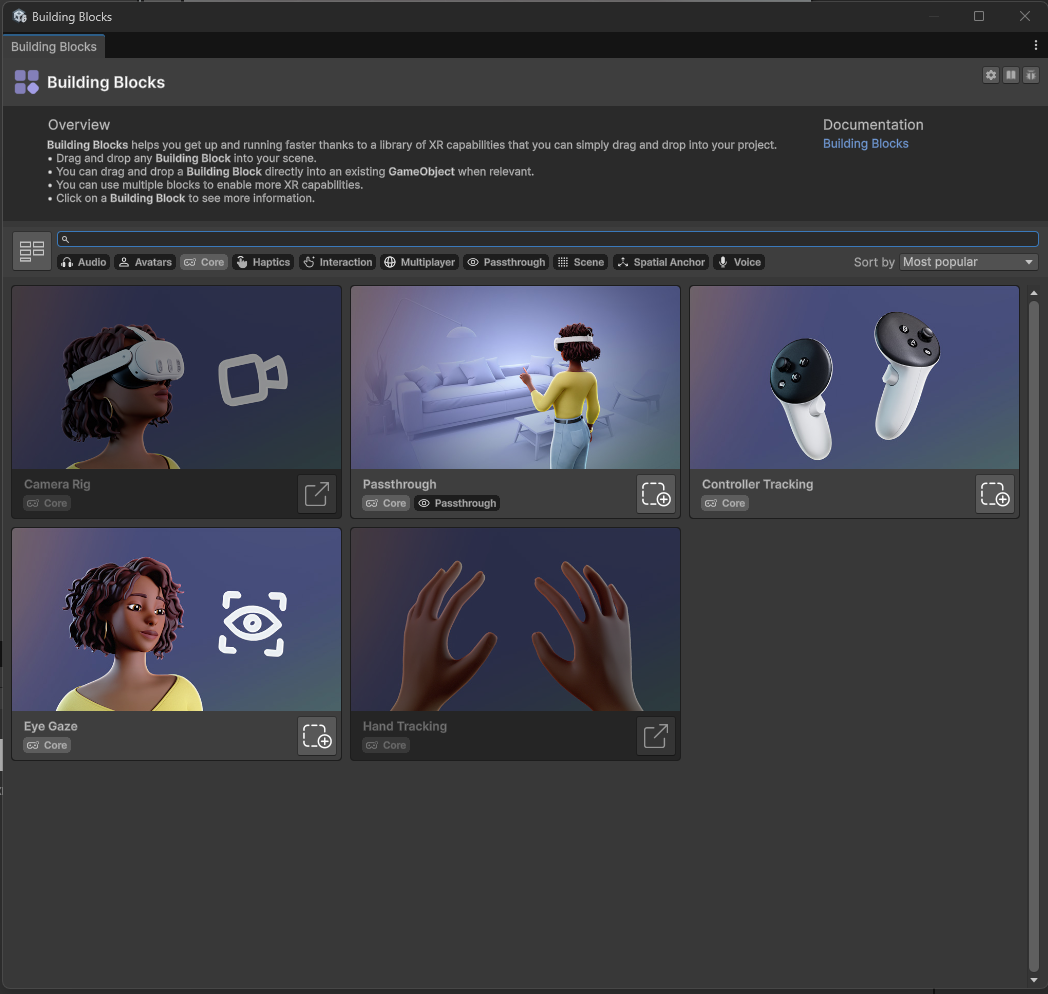
Task: Click the 'Documentation' heading
Action: coord(873,125)
